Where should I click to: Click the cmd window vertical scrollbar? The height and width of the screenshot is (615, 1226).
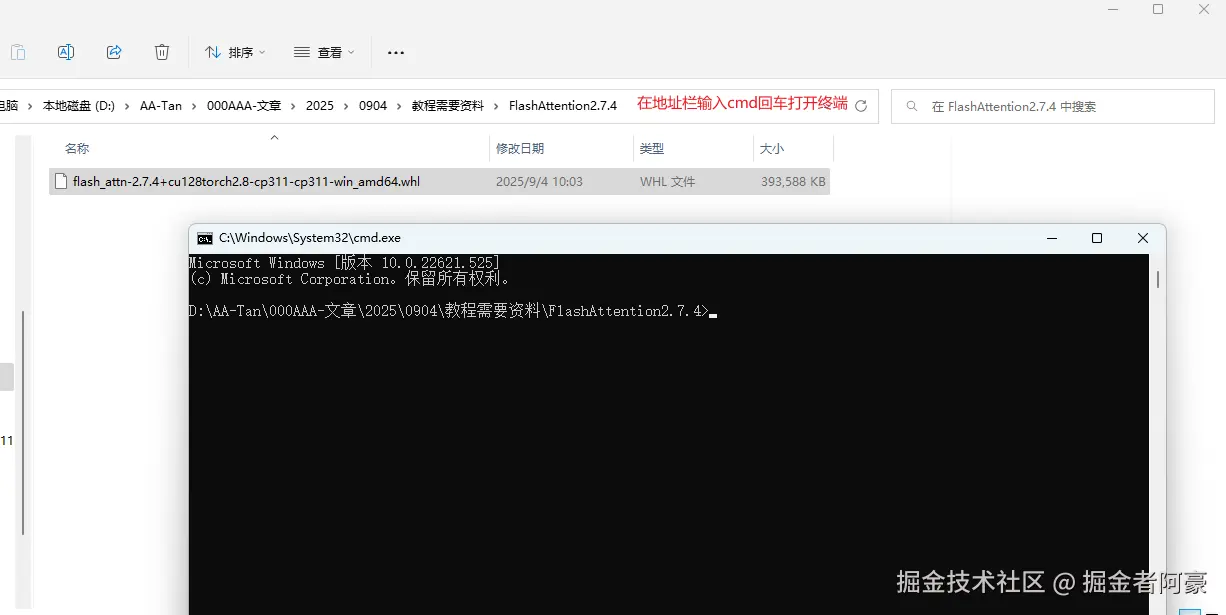point(1157,280)
